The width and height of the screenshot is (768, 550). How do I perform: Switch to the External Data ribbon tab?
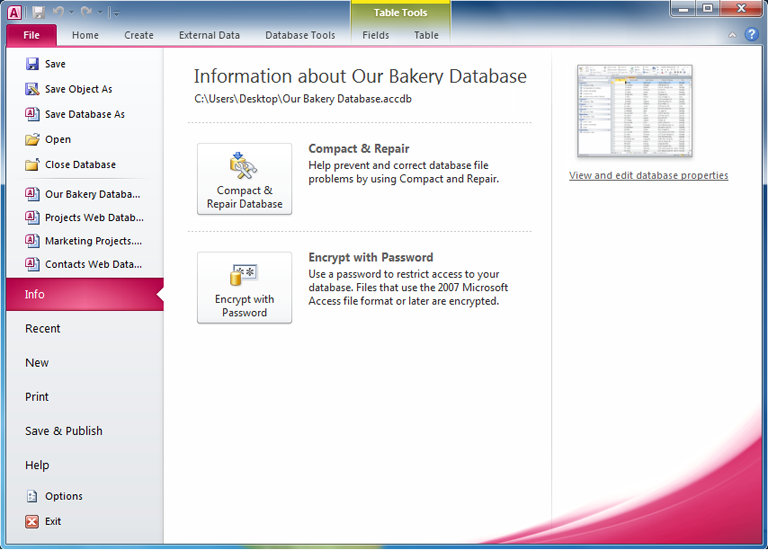209,35
